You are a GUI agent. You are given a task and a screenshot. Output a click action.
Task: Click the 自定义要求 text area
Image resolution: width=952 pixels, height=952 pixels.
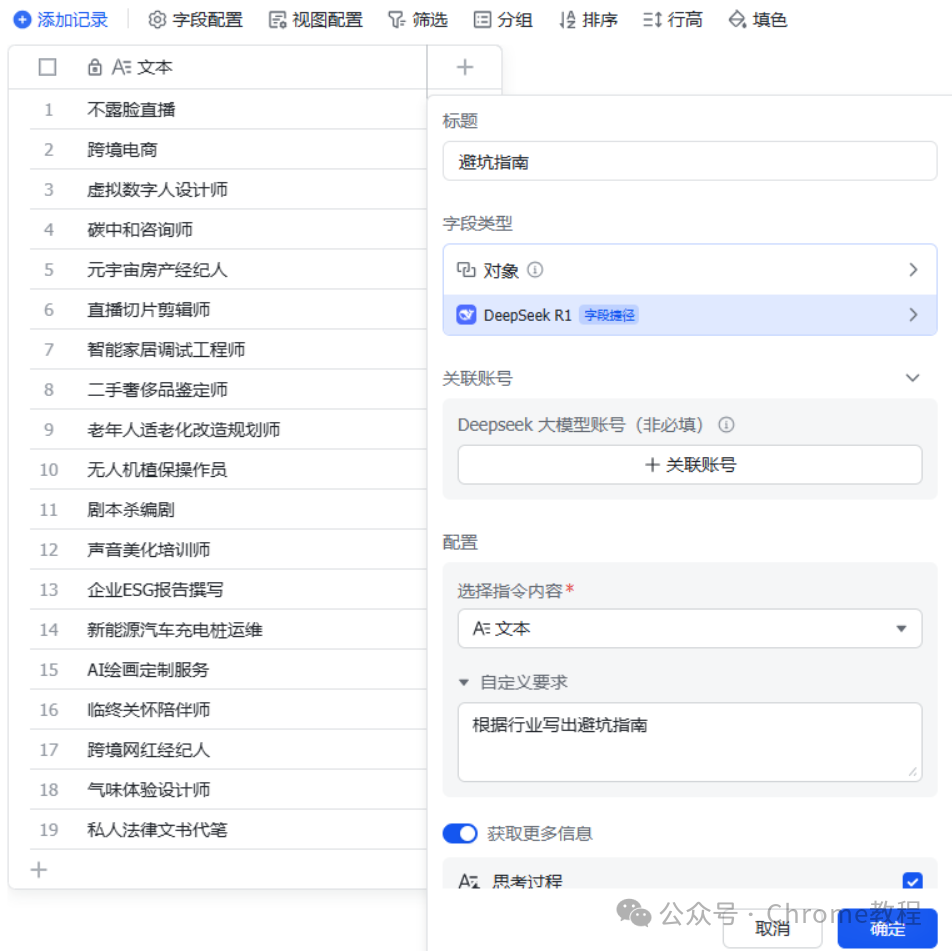[x=690, y=742]
